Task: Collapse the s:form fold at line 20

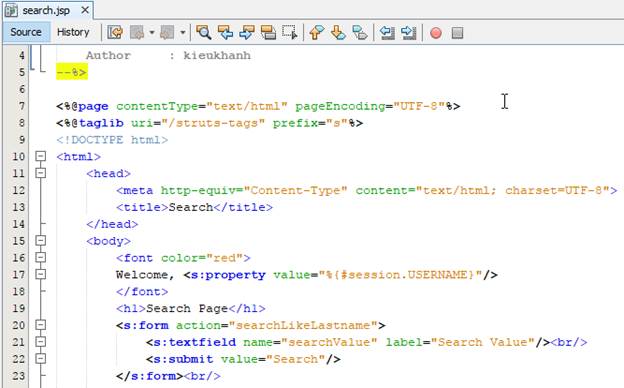Action: [x=40, y=325]
